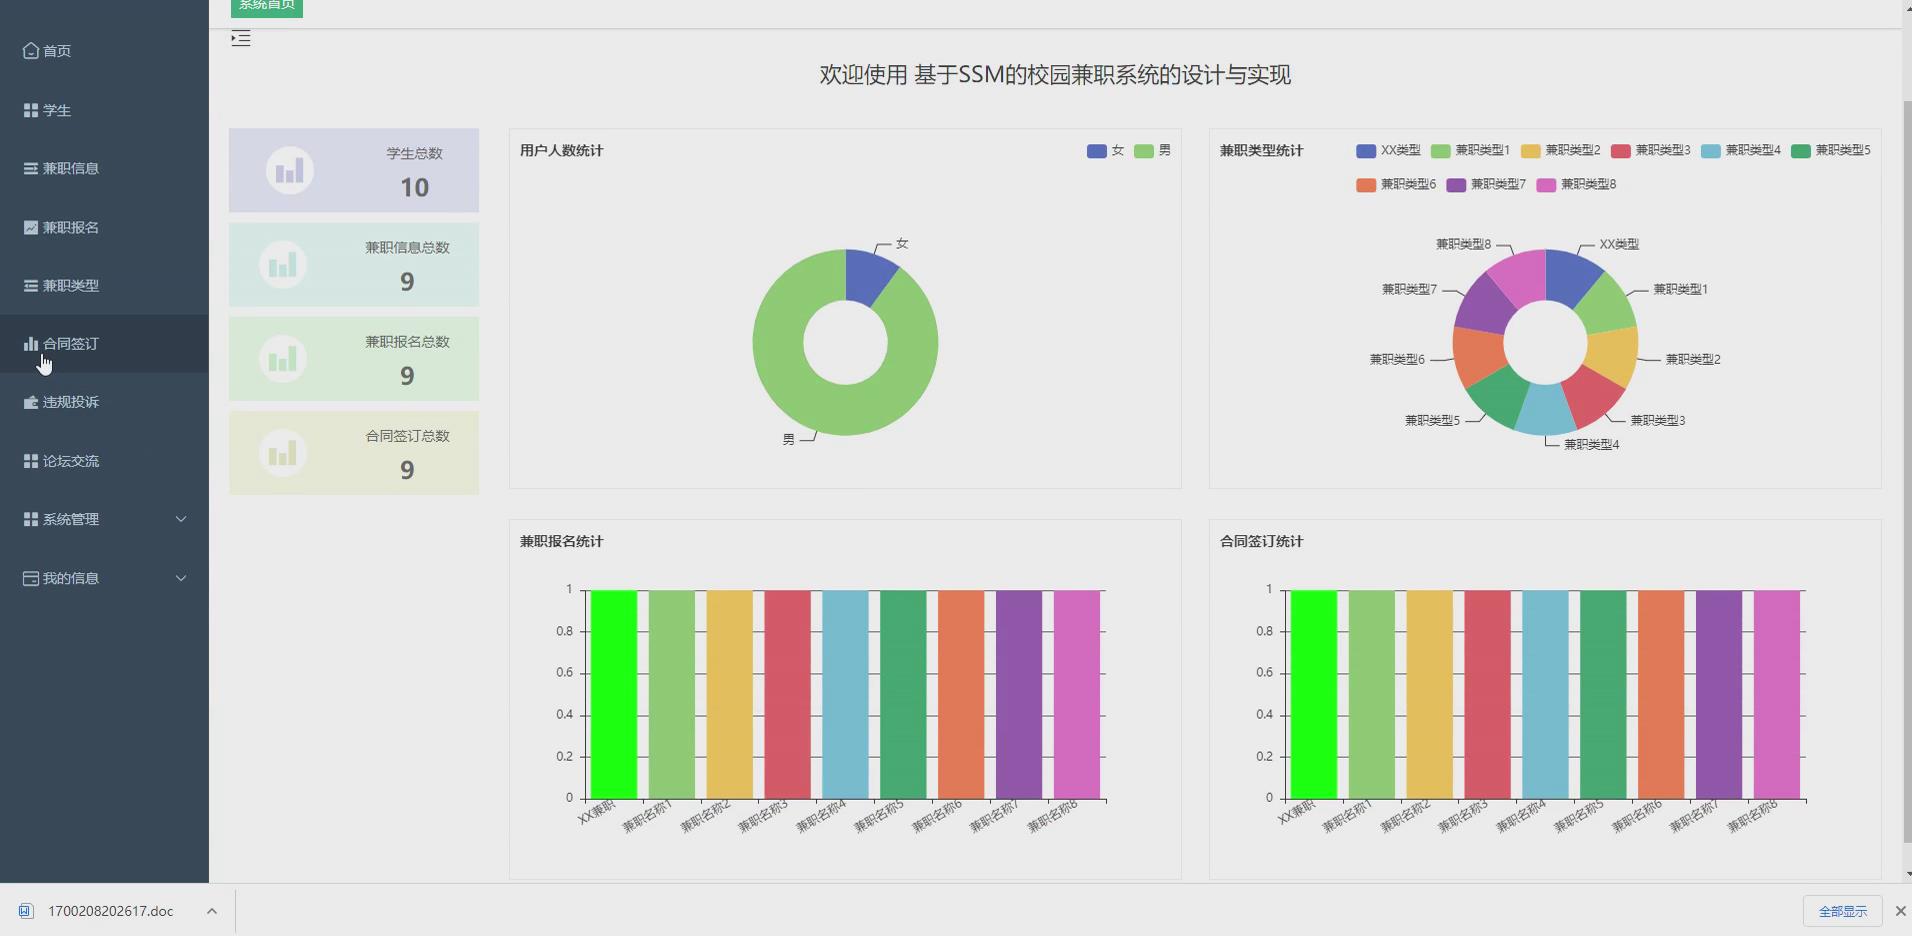Click the grid icon beside 系统管理
This screenshot has height=936, width=1912.
point(31,519)
